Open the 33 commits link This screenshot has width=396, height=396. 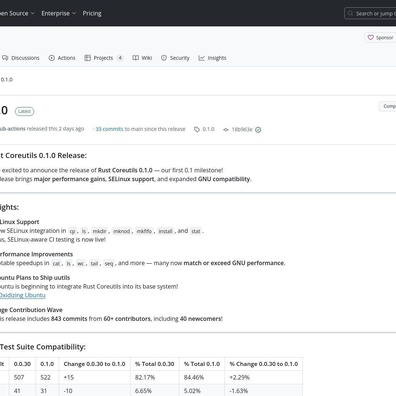click(109, 129)
